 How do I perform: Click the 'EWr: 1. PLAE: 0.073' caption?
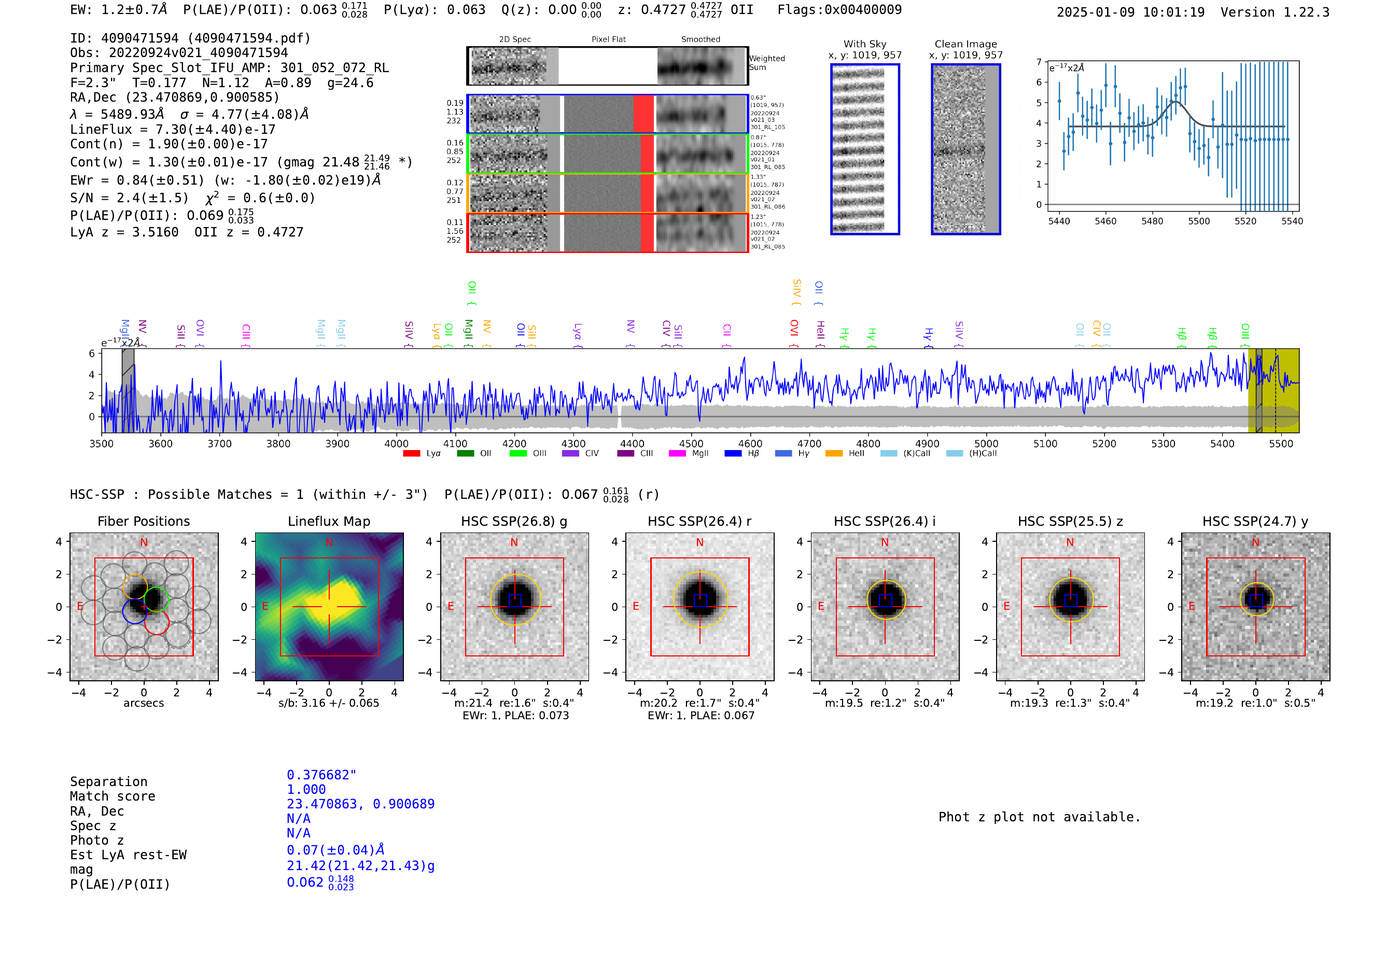coord(515,716)
